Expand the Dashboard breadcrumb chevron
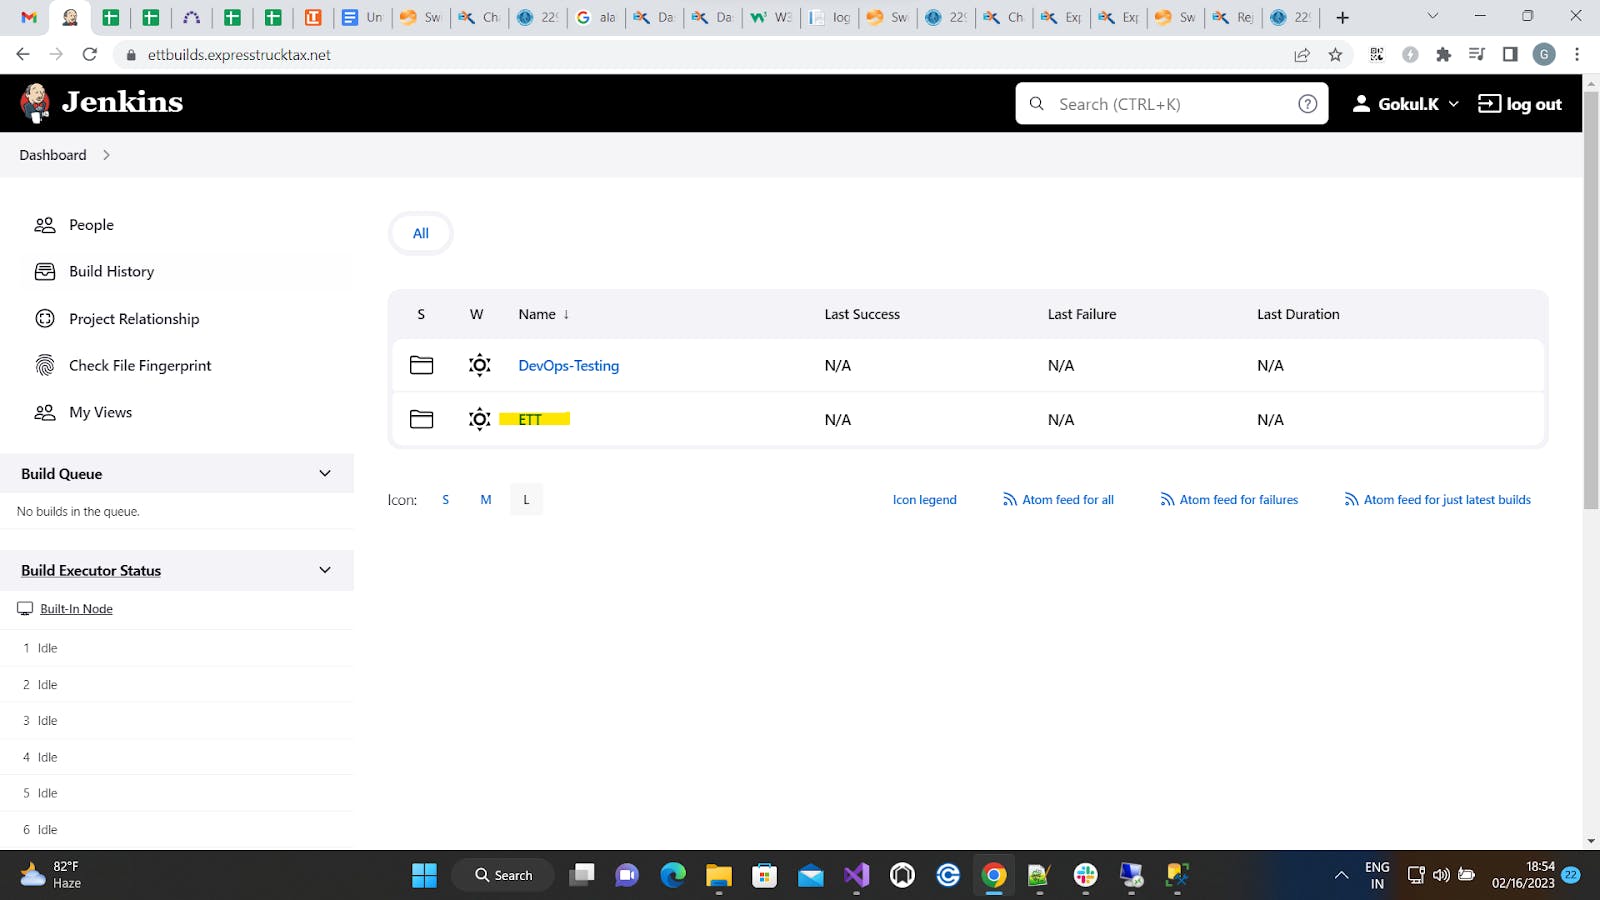This screenshot has height=900, width=1600. [x=106, y=155]
